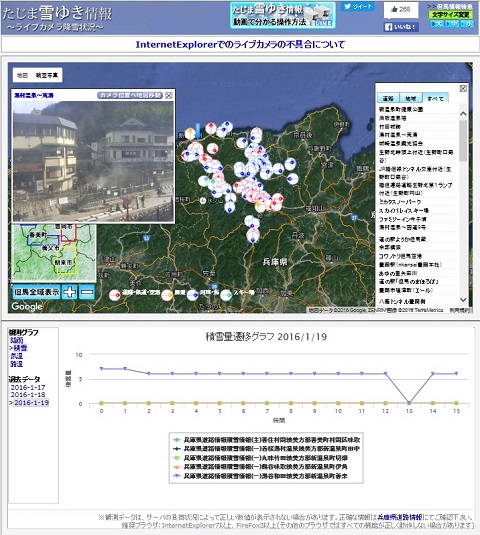The height and width of the screenshot is (535, 480).
Task: Show the 降雨 observation graph
Action: tap(16, 340)
